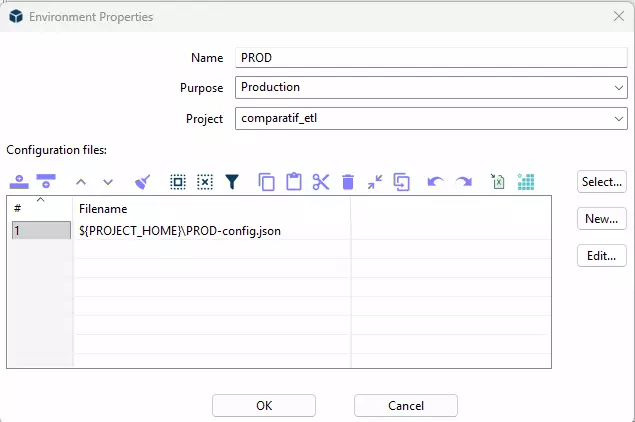Viewport: 635px width, 422px height.
Task: Click the Environment Properties cube icon
Action: [x=16, y=17]
